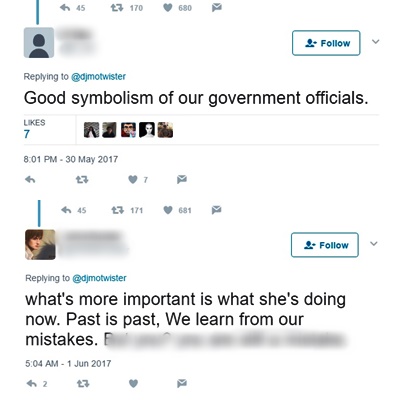Open chevron menu beside first Follow button

pos(376,42)
